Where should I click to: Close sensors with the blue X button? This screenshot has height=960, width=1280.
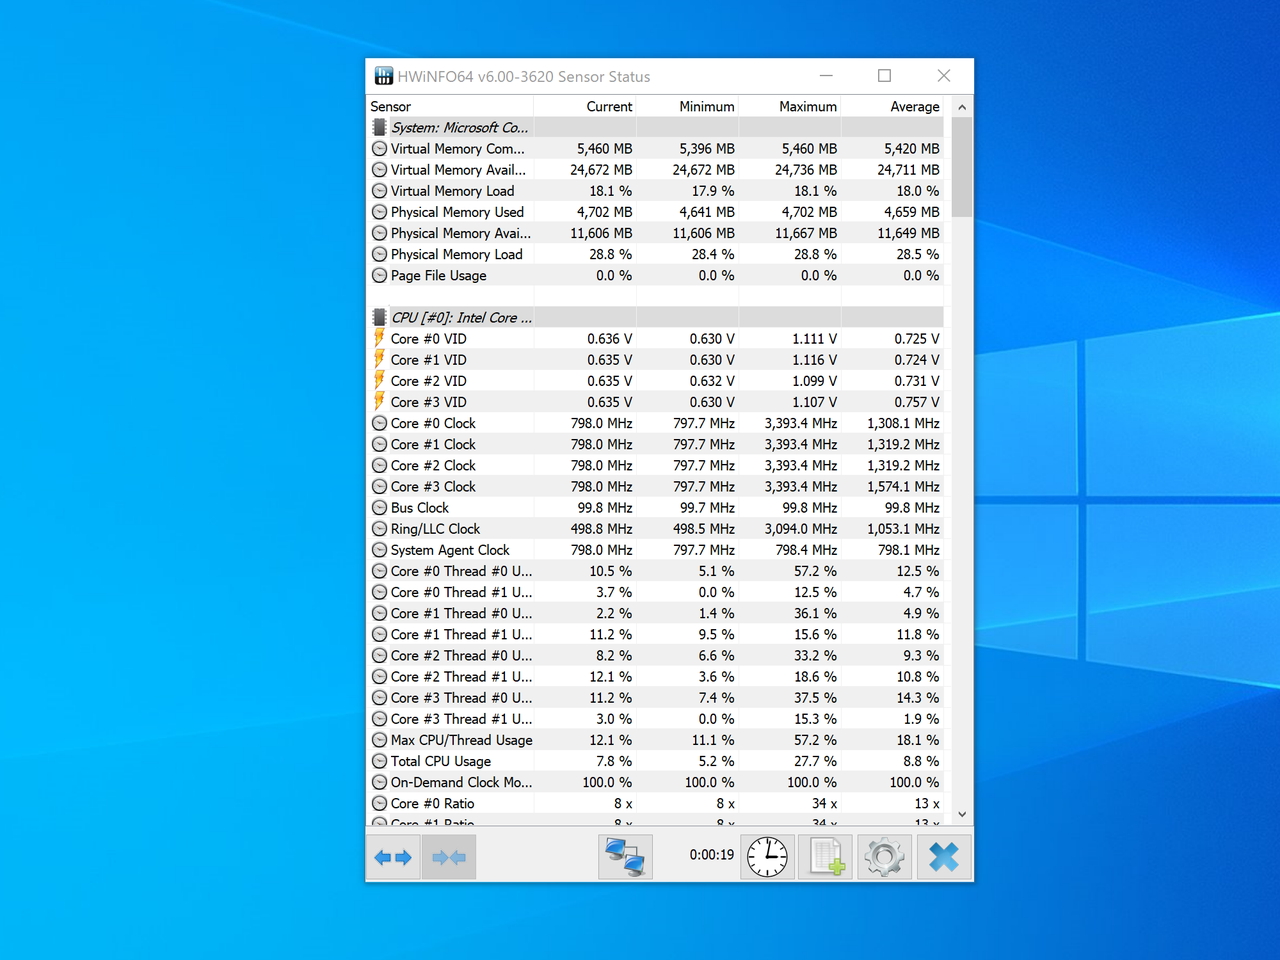coord(943,857)
